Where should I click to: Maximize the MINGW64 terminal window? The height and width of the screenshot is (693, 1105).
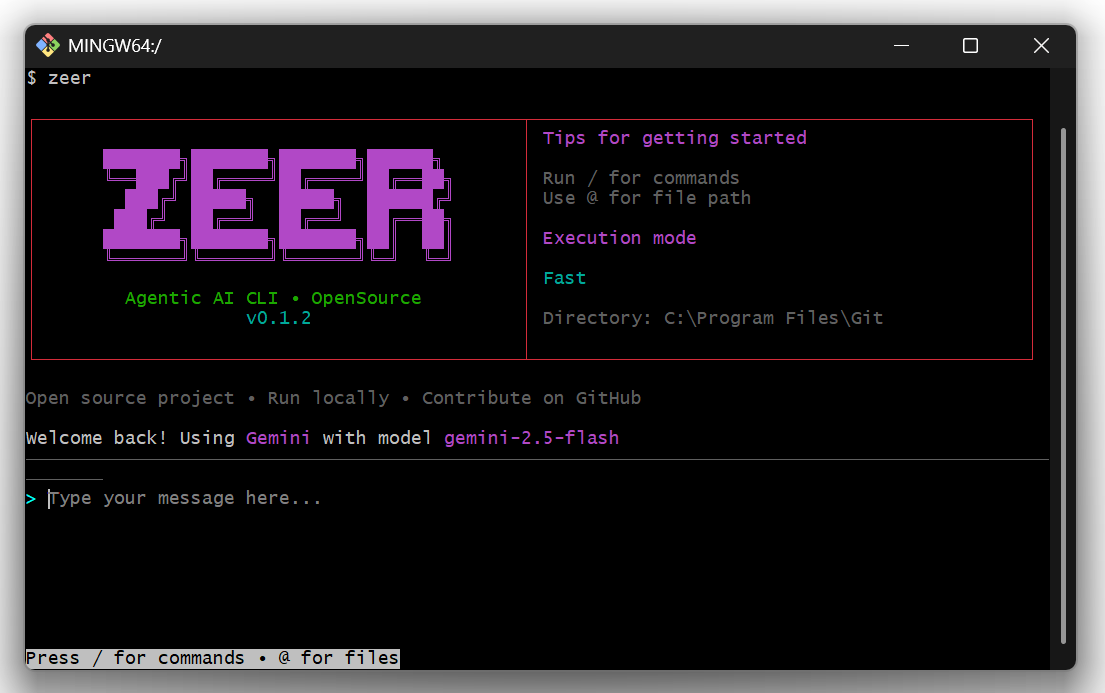click(970, 46)
